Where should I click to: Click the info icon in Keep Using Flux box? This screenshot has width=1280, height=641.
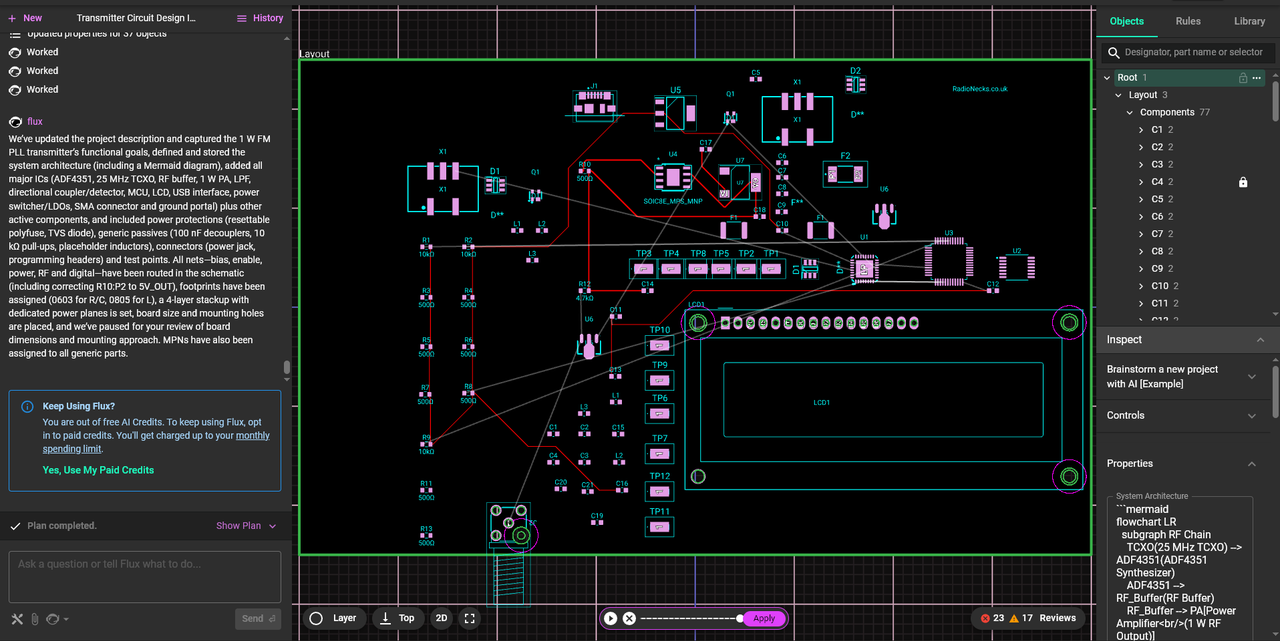coord(26,406)
